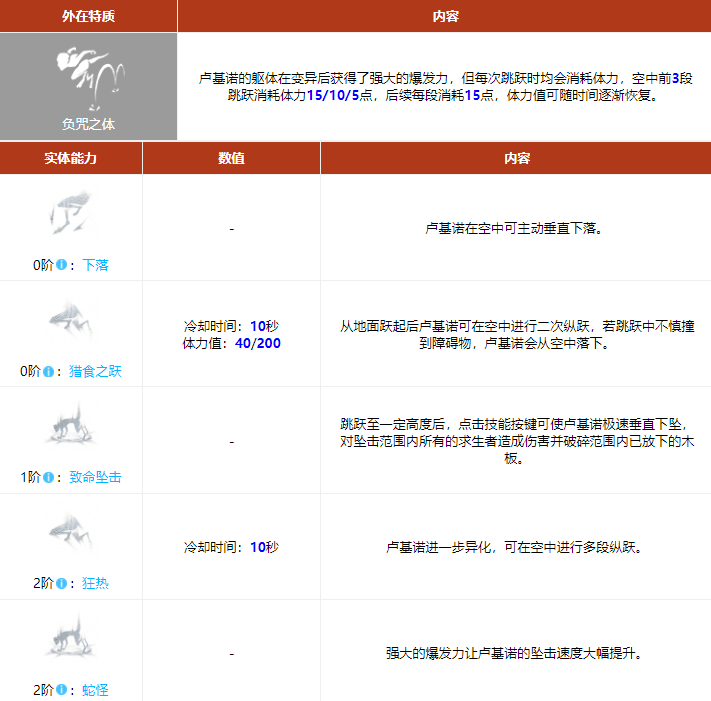Click the 致命坠击 ability image
The height and width of the screenshot is (701, 711).
(71, 426)
